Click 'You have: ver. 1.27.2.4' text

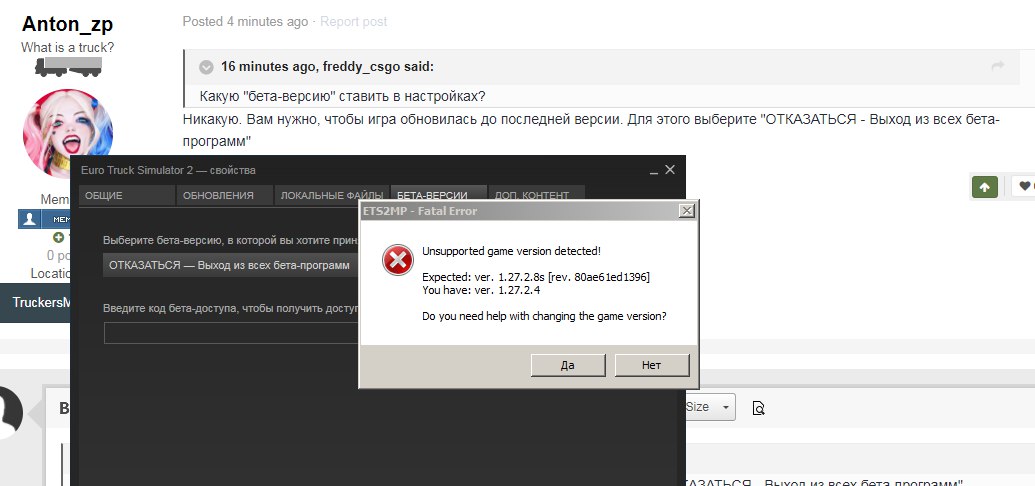coord(481,289)
